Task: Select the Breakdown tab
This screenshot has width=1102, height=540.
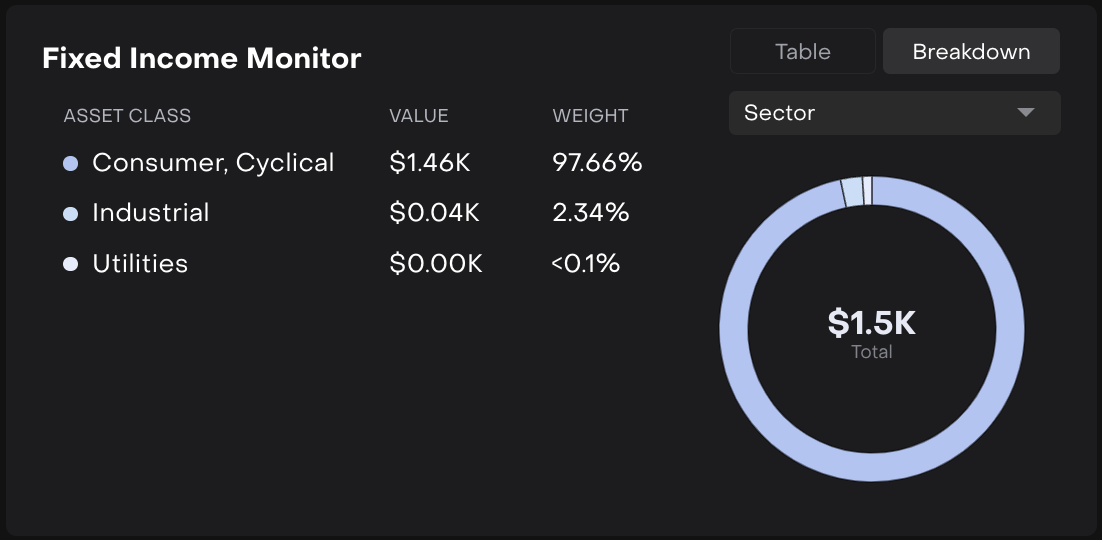Action: click(971, 51)
